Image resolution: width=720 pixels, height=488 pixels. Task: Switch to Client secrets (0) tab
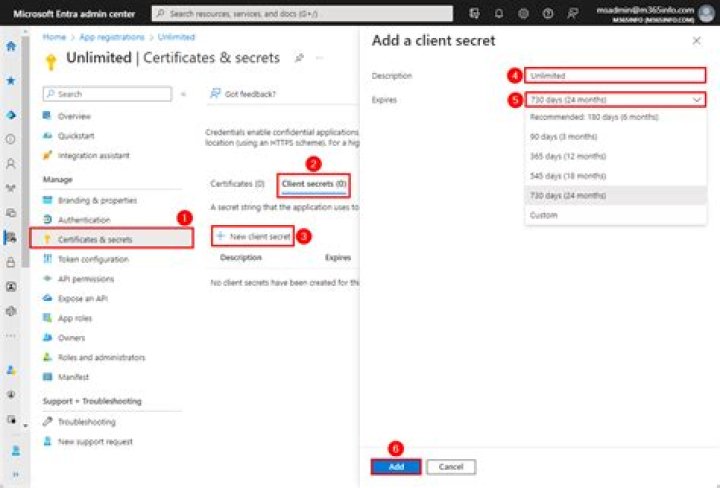pyautogui.click(x=314, y=184)
